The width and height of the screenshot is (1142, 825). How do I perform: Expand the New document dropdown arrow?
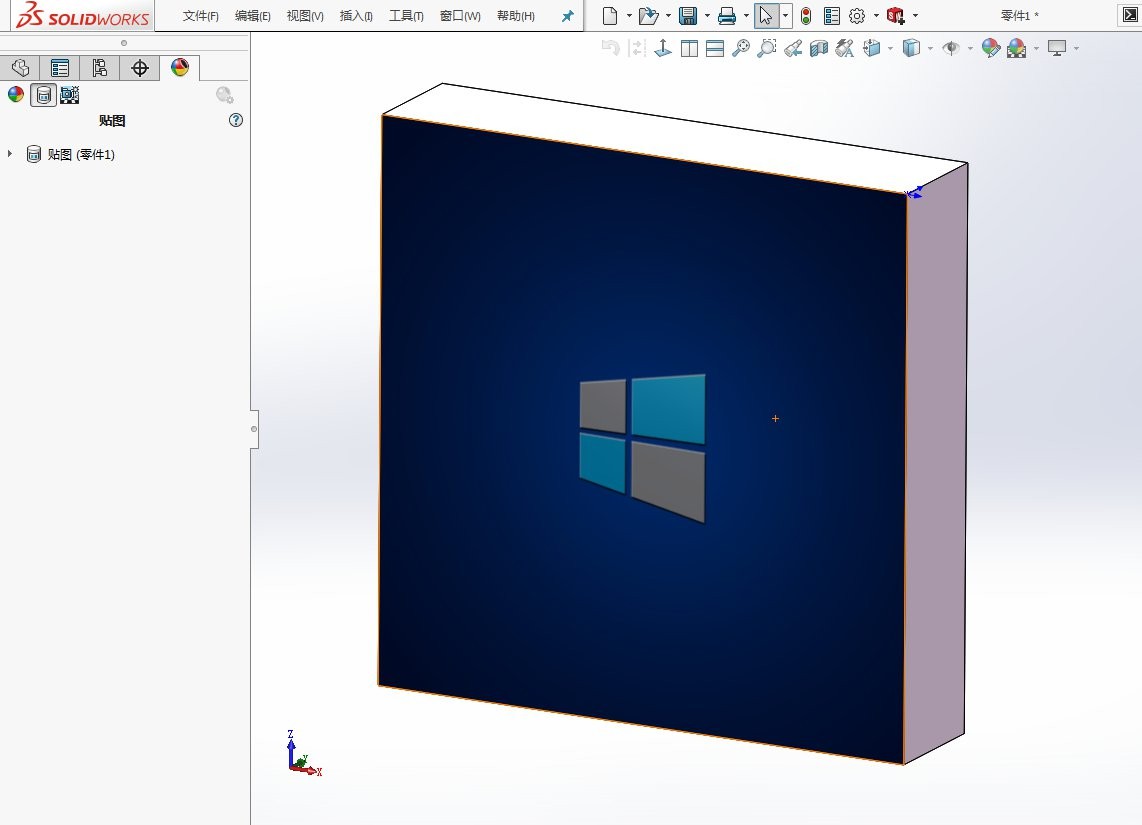(629, 15)
